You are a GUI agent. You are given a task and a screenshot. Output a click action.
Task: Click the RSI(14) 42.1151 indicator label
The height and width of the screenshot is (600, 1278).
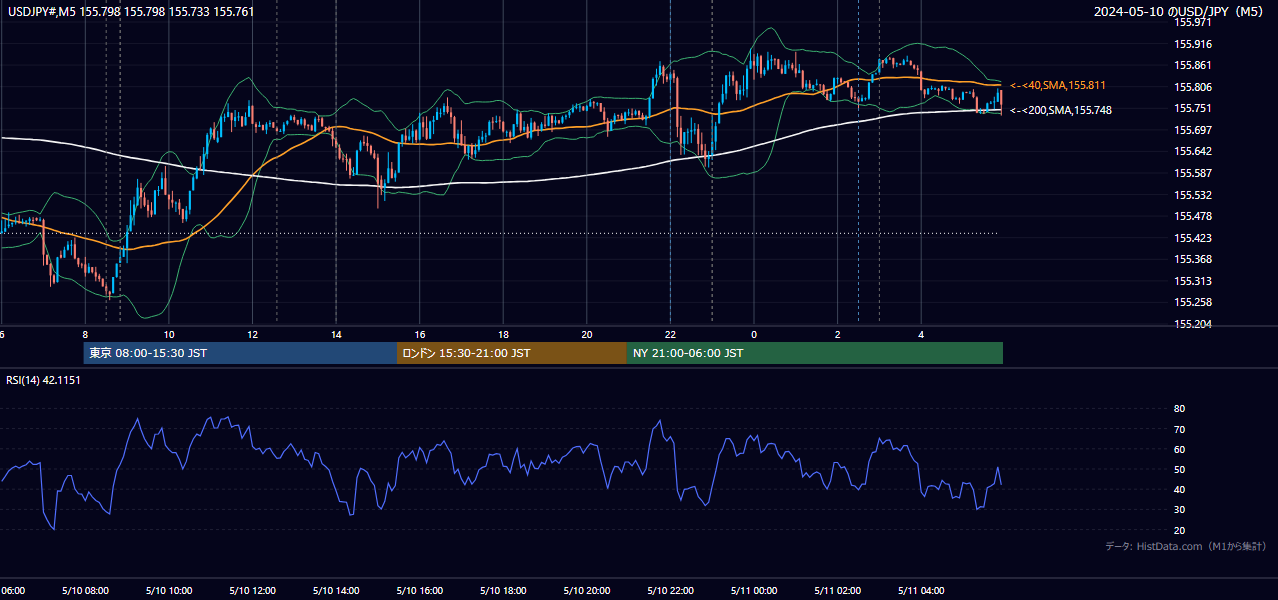coord(44,380)
